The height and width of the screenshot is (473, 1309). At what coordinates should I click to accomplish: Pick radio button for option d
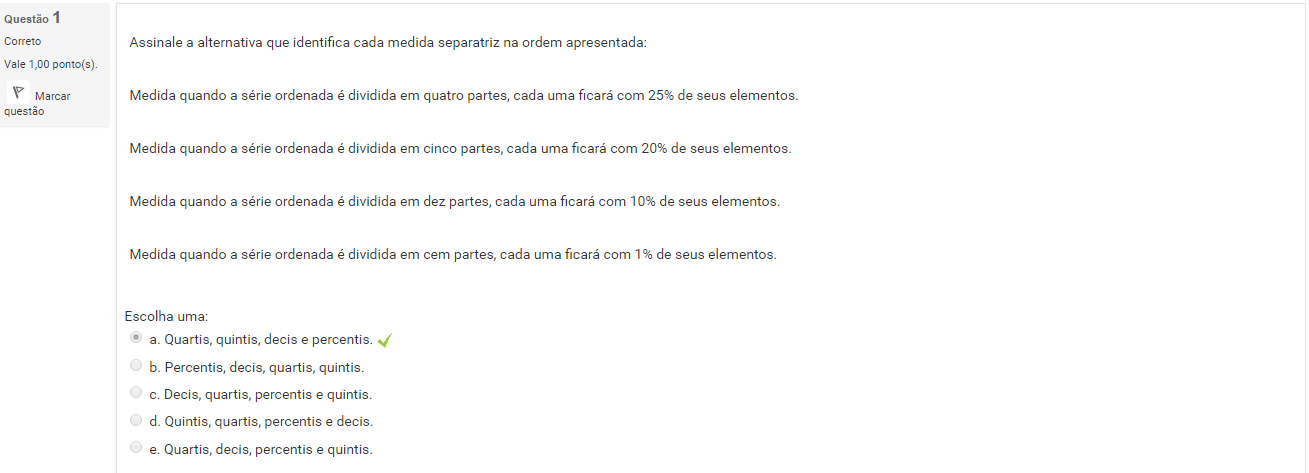pos(136,420)
